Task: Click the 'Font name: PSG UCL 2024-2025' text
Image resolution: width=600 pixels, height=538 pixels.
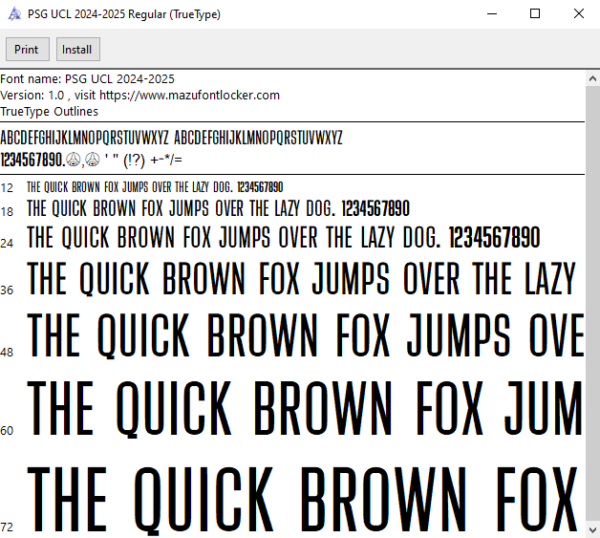Action: [x=87, y=79]
